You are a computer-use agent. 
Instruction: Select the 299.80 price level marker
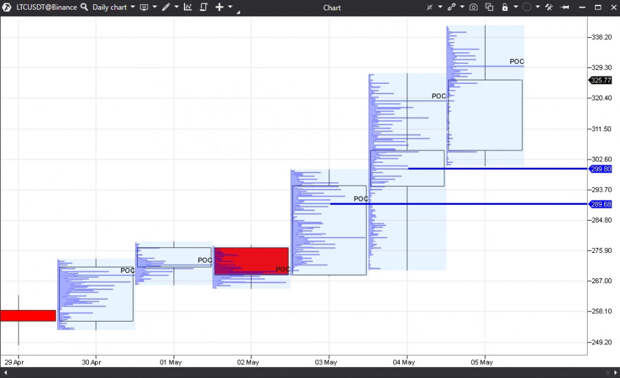[601, 169]
